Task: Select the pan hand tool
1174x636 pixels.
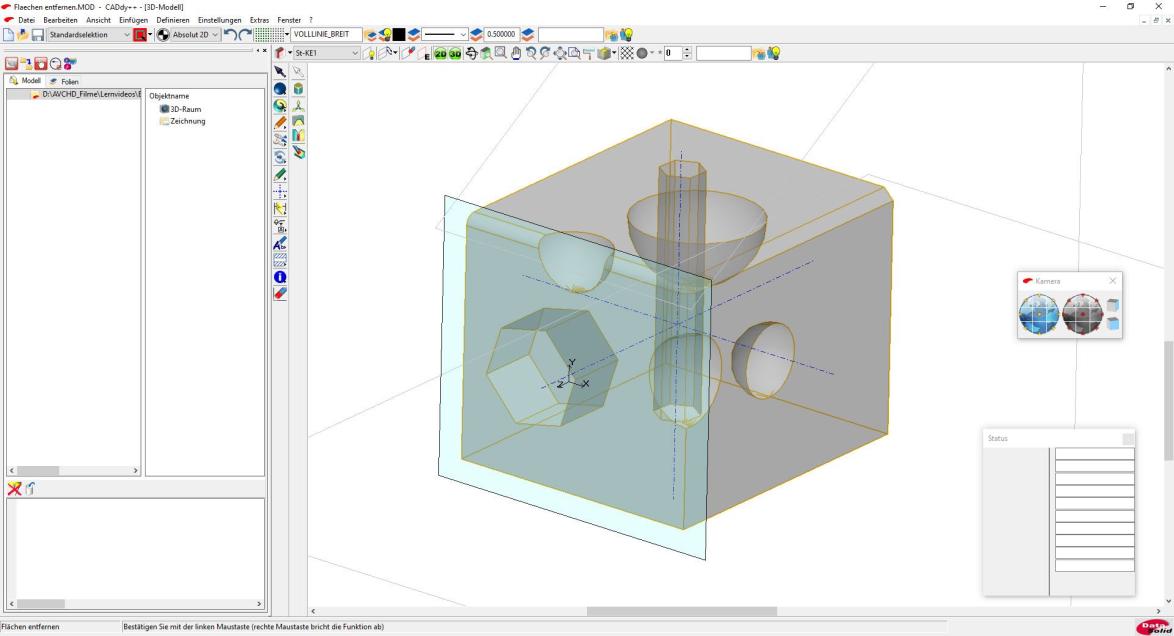Action: point(516,53)
